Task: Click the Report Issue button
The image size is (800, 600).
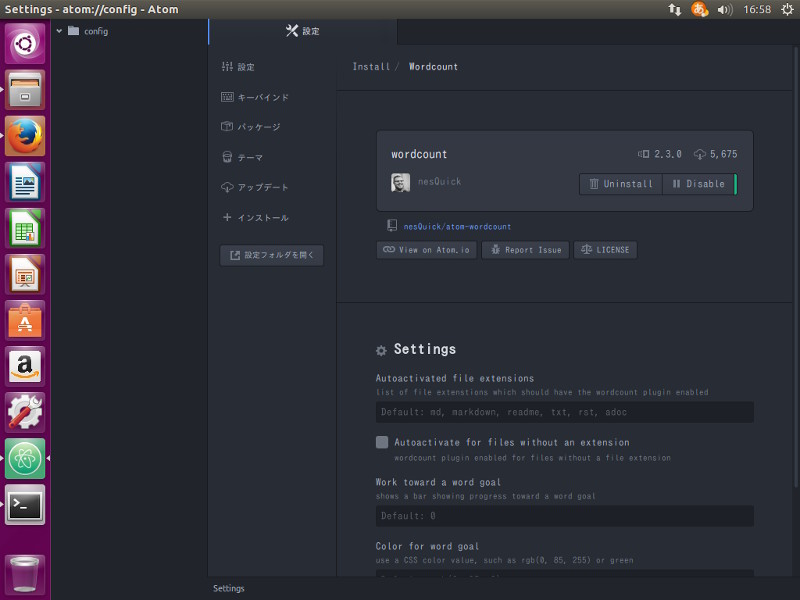Action: [526, 250]
